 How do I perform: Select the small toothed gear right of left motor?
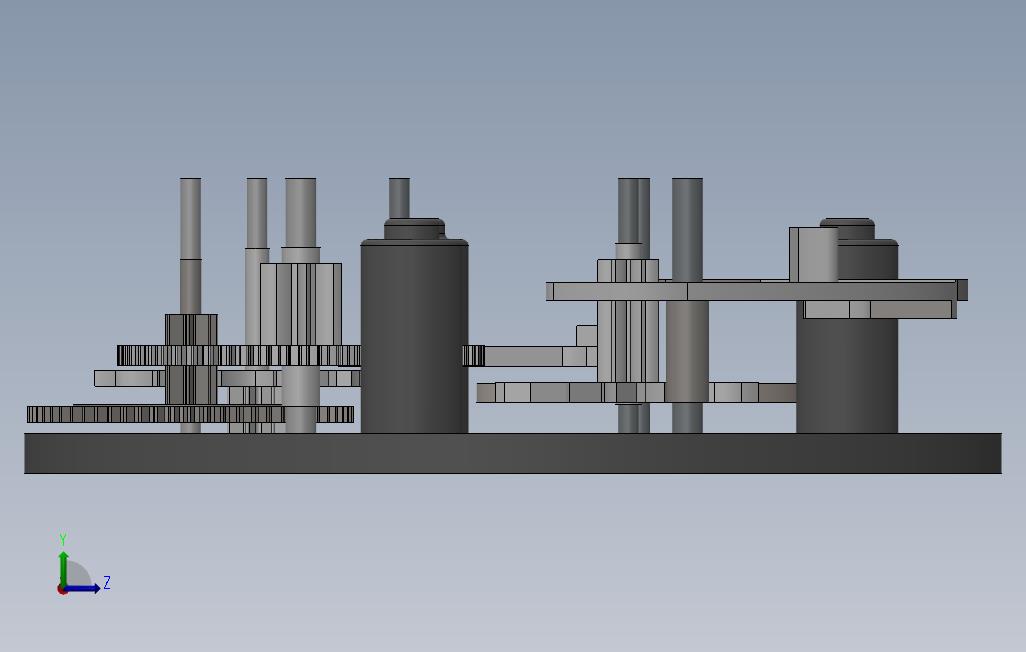473,355
